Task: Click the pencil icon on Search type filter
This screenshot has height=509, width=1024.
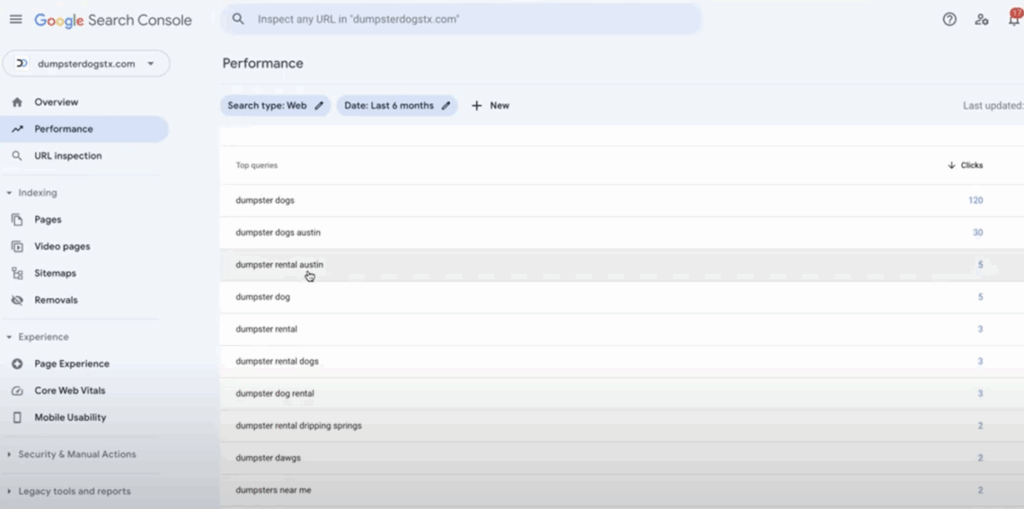Action: pyautogui.click(x=319, y=105)
